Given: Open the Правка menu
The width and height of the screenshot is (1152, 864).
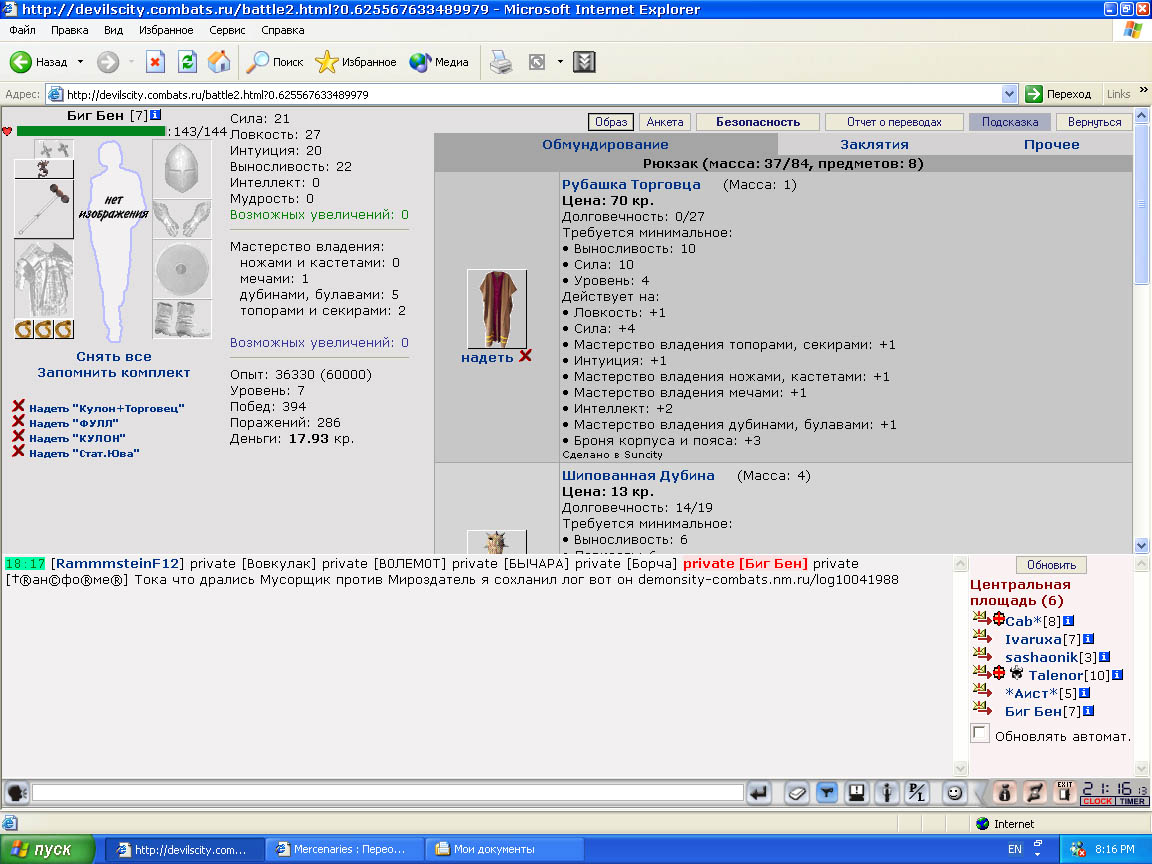Looking at the screenshot, I should 70,30.
